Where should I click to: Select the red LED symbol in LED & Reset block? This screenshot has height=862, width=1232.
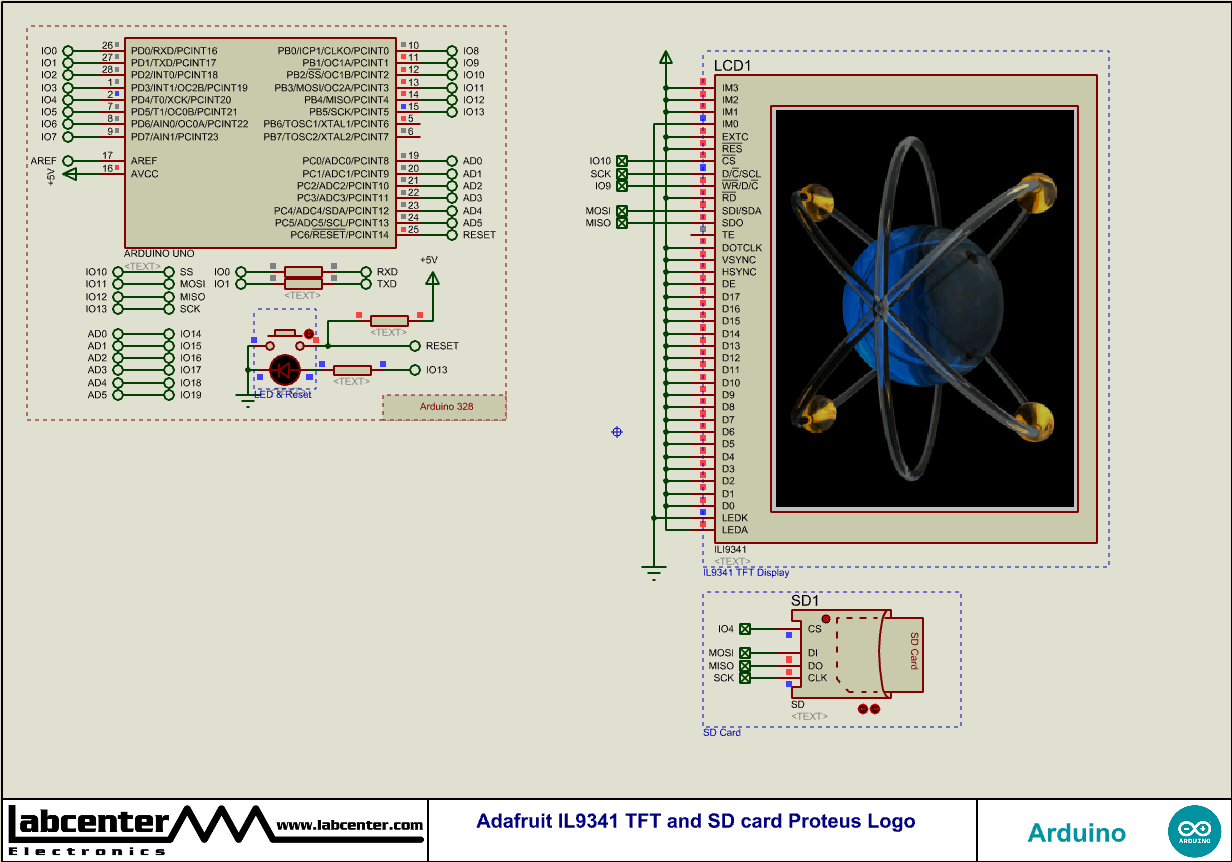[x=285, y=372]
